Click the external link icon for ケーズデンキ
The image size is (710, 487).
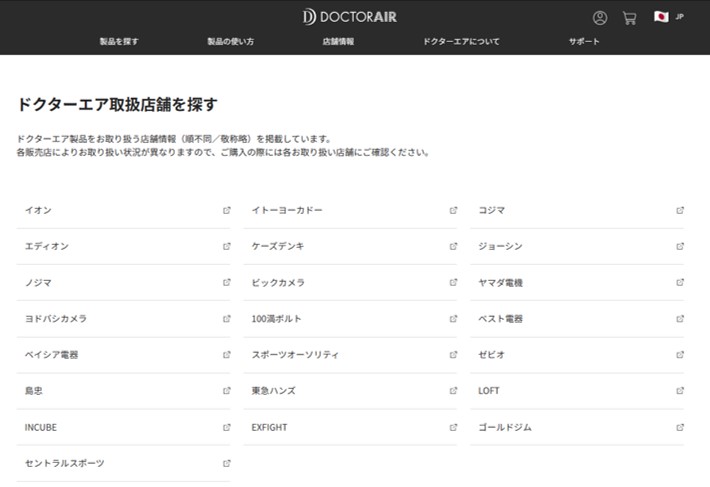[453, 246]
